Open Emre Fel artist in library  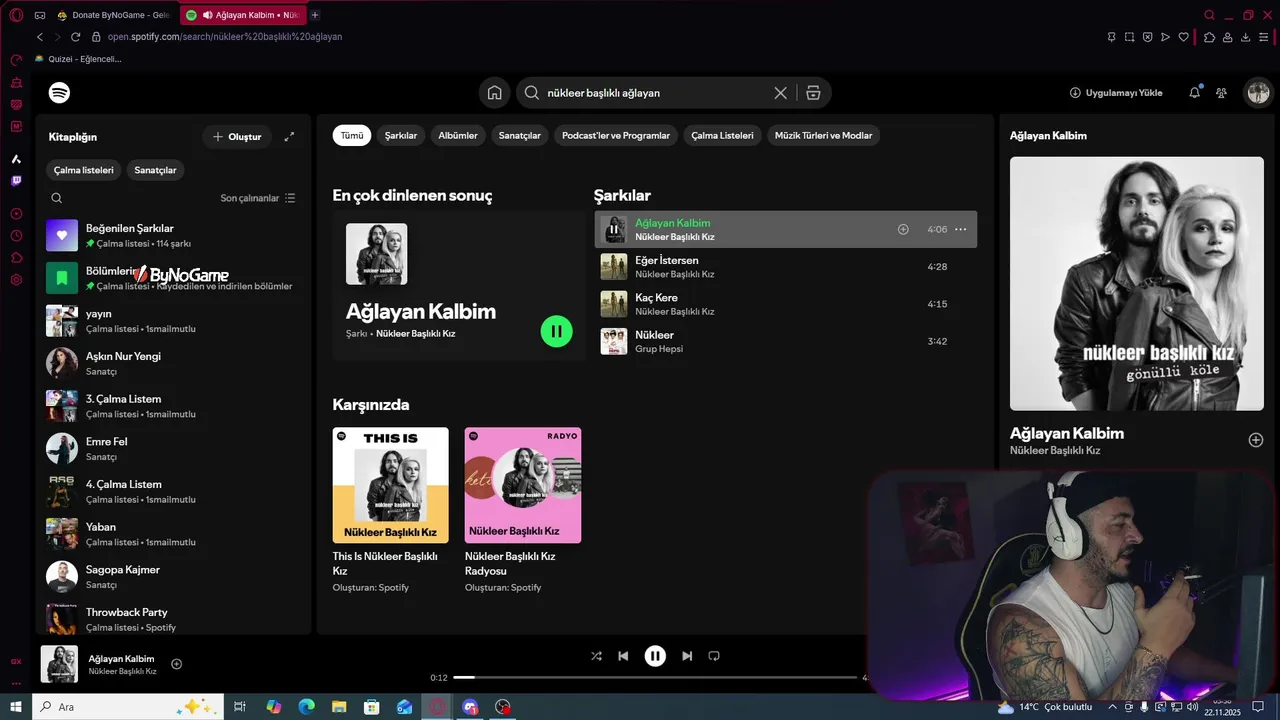[x=174, y=449]
